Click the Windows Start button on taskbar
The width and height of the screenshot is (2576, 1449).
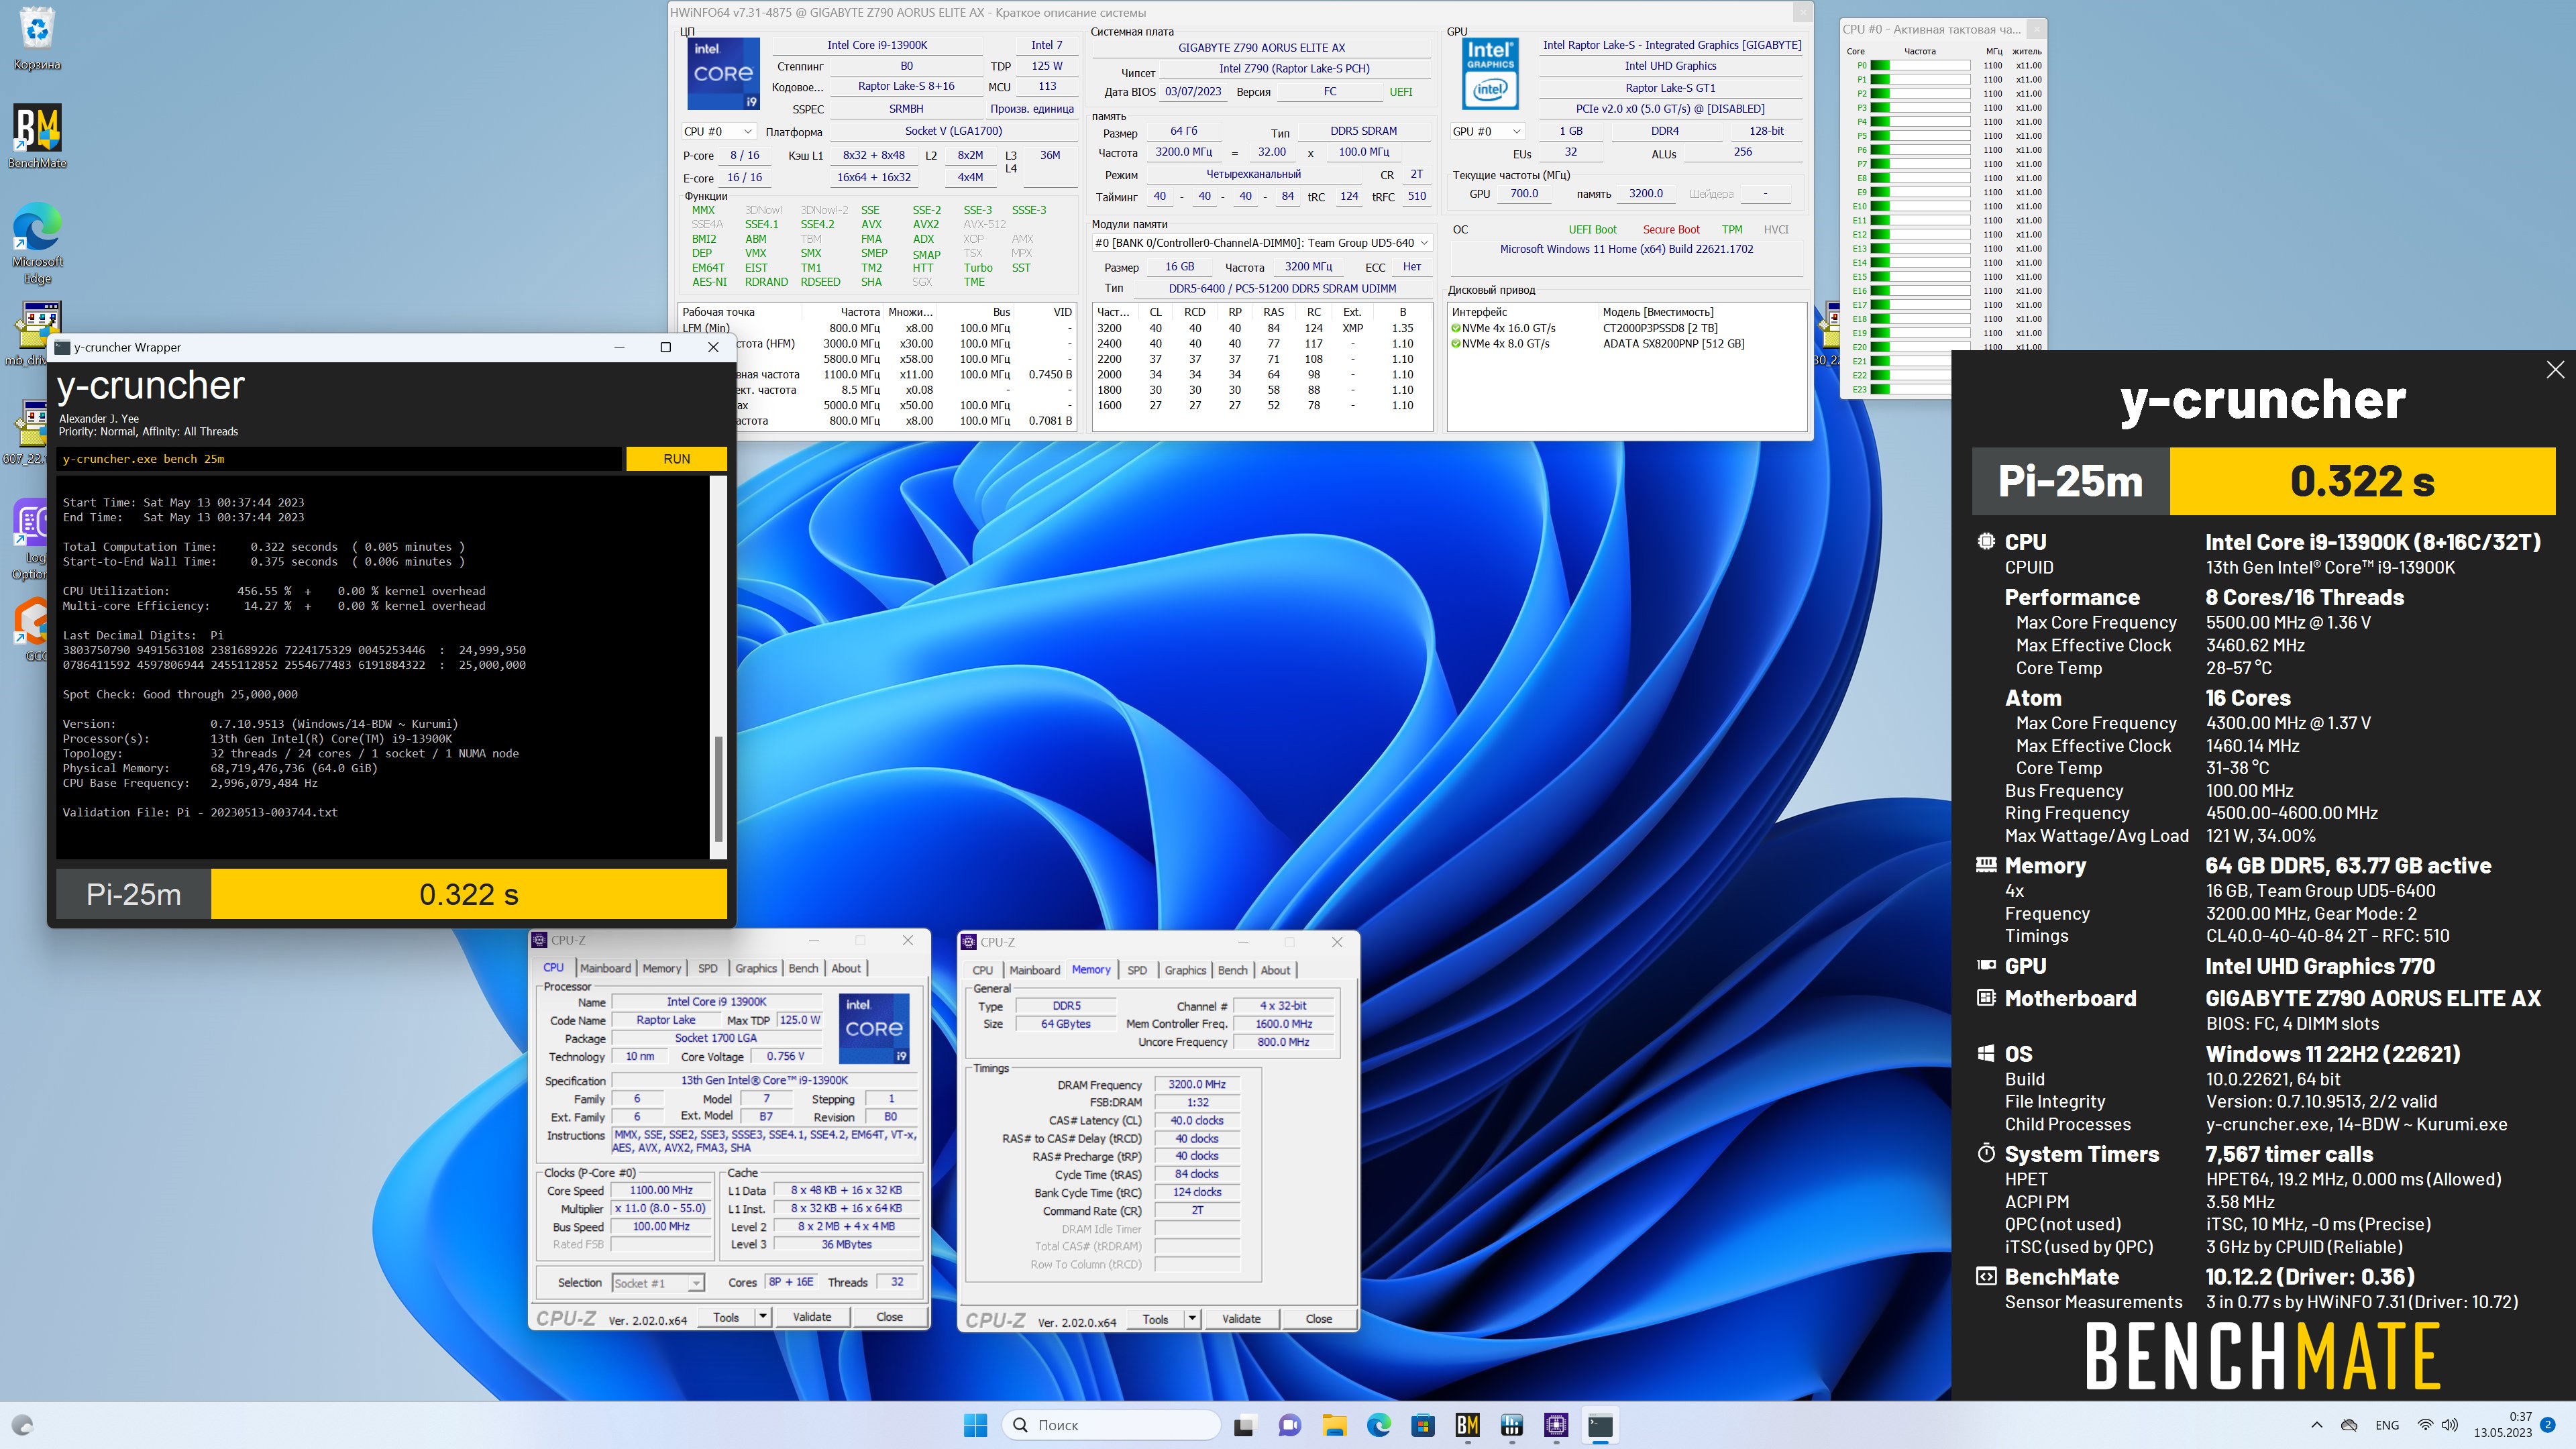point(975,1425)
